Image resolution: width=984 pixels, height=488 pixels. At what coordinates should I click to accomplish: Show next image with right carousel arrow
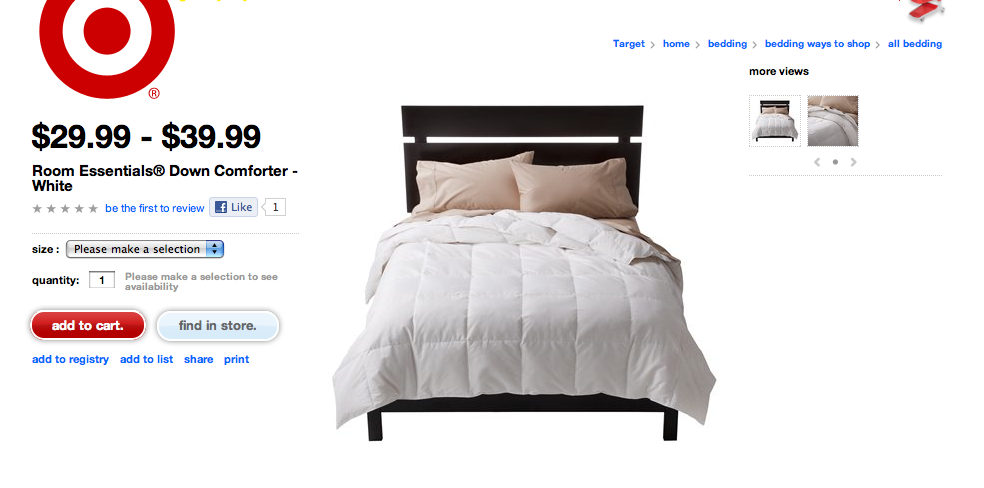(853, 162)
